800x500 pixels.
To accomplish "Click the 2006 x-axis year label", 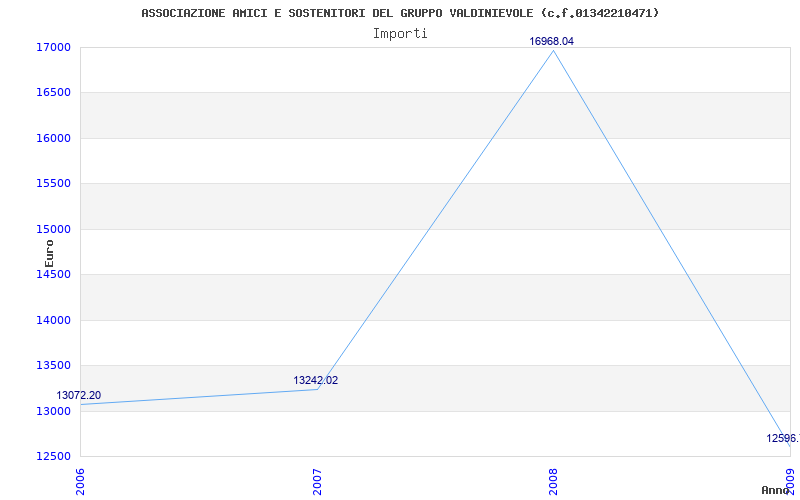I will (80, 482).
